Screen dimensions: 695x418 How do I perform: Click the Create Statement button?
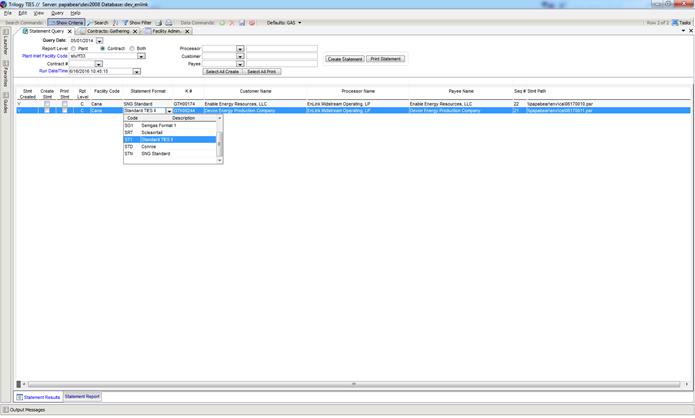tap(345, 59)
